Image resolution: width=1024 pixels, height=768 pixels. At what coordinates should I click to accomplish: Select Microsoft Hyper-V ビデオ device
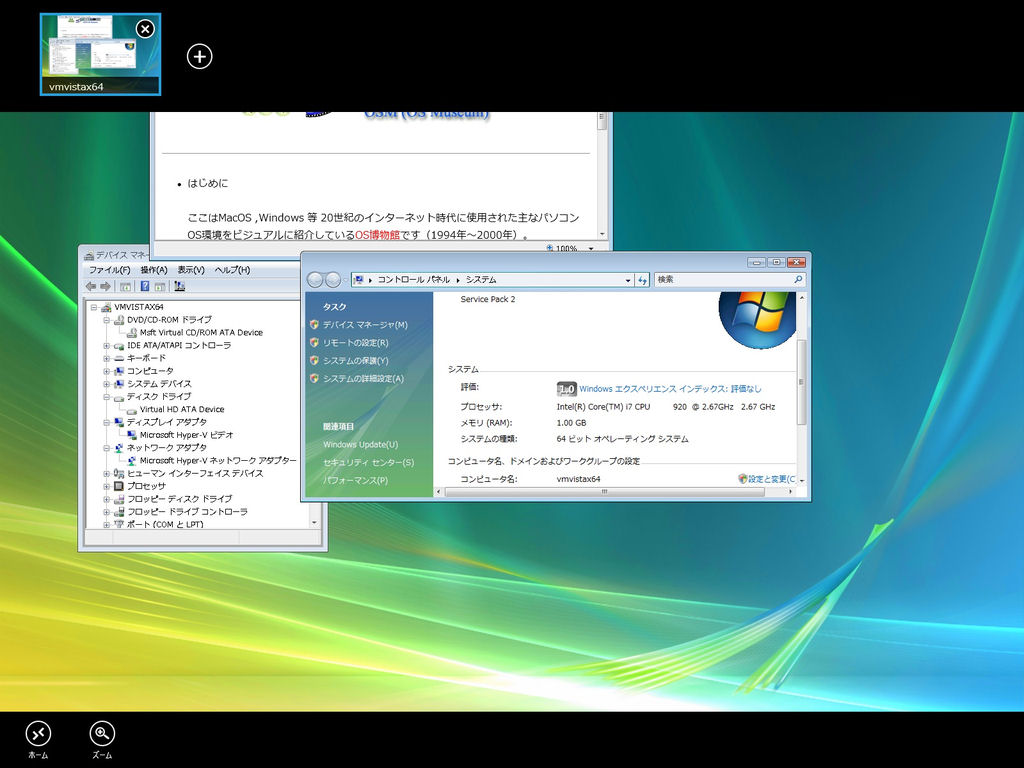click(x=186, y=435)
